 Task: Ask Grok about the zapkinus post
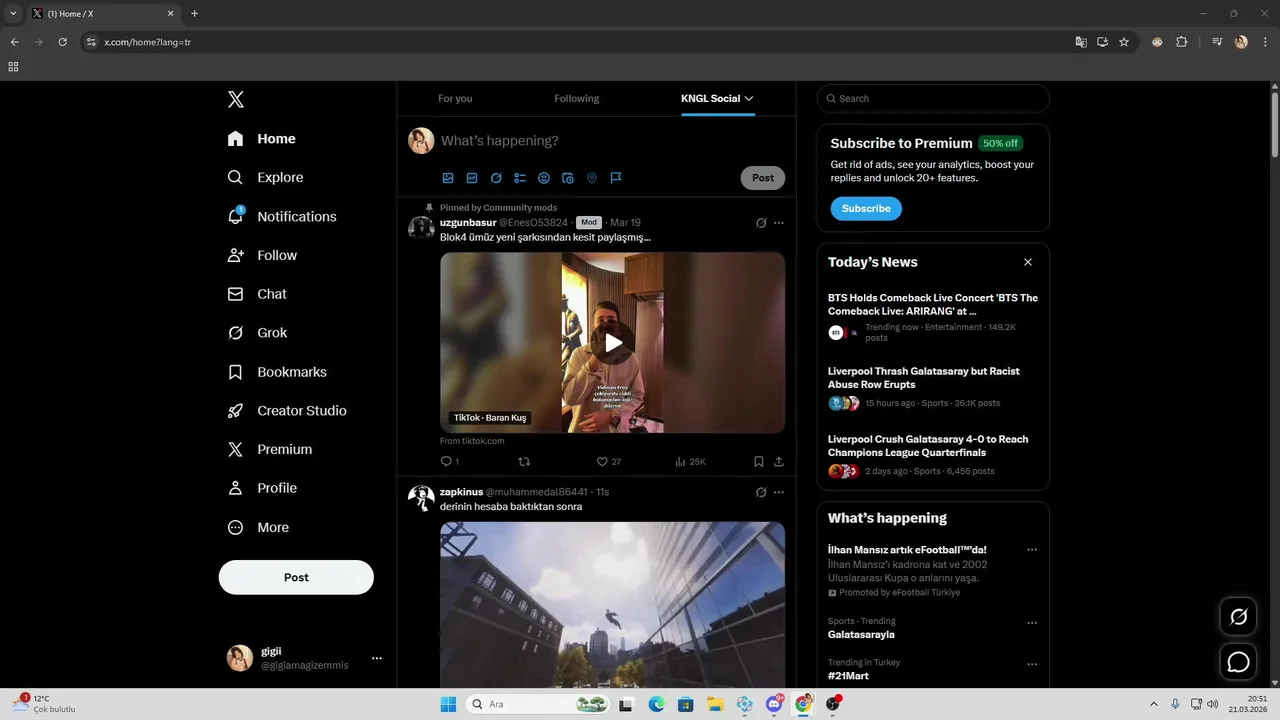[x=761, y=492]
